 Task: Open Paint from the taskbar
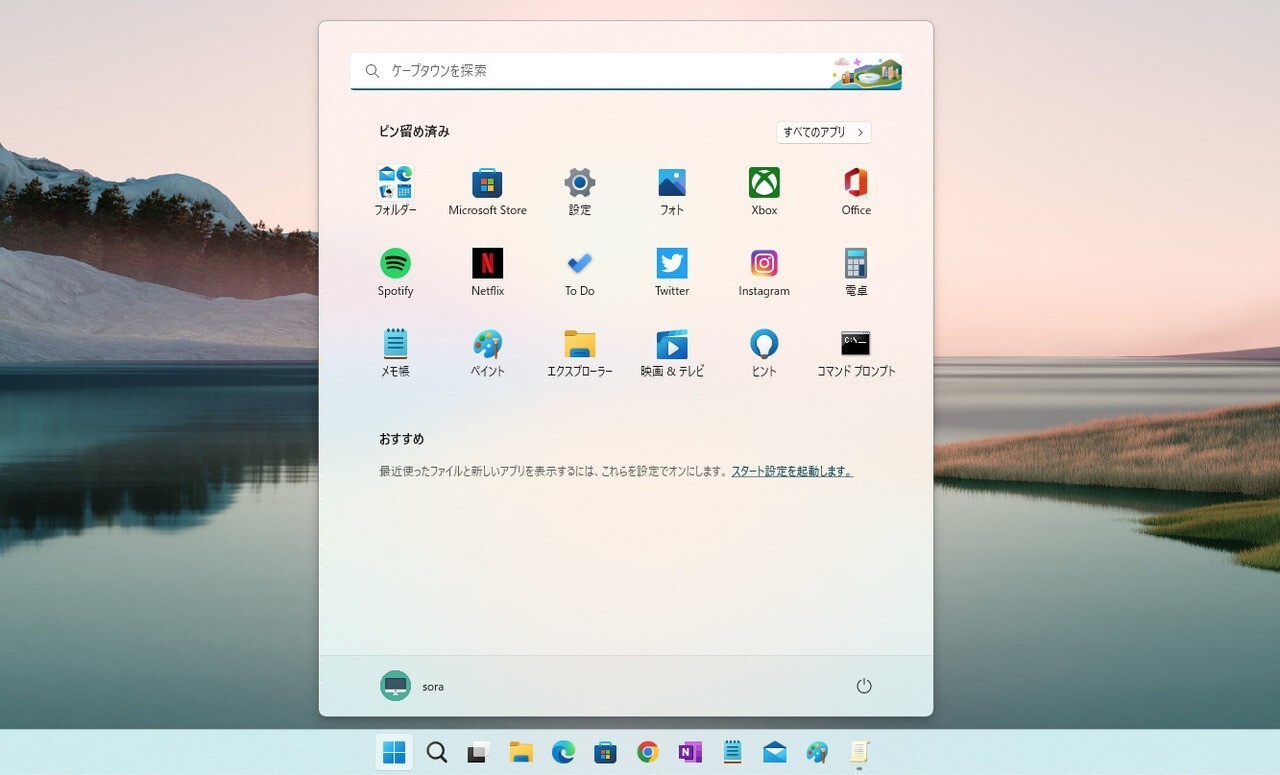(x=817, y=752)
